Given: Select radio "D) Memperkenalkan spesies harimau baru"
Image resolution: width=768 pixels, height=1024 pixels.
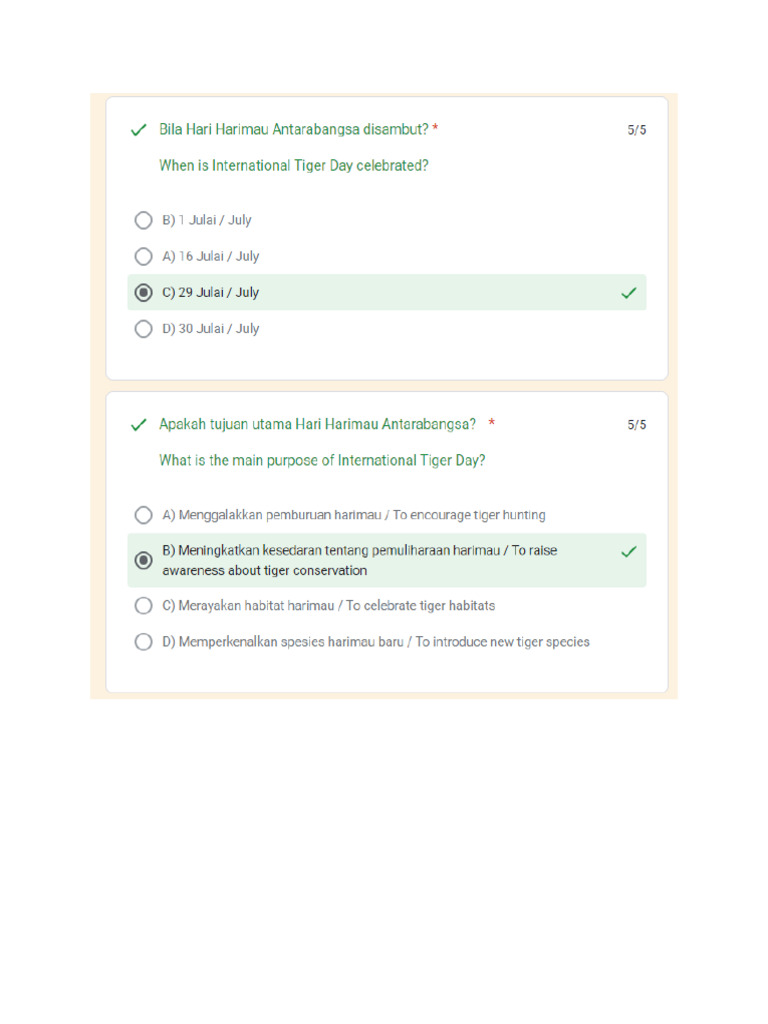Looking at the screenshot, I should (x=144, y=642).
